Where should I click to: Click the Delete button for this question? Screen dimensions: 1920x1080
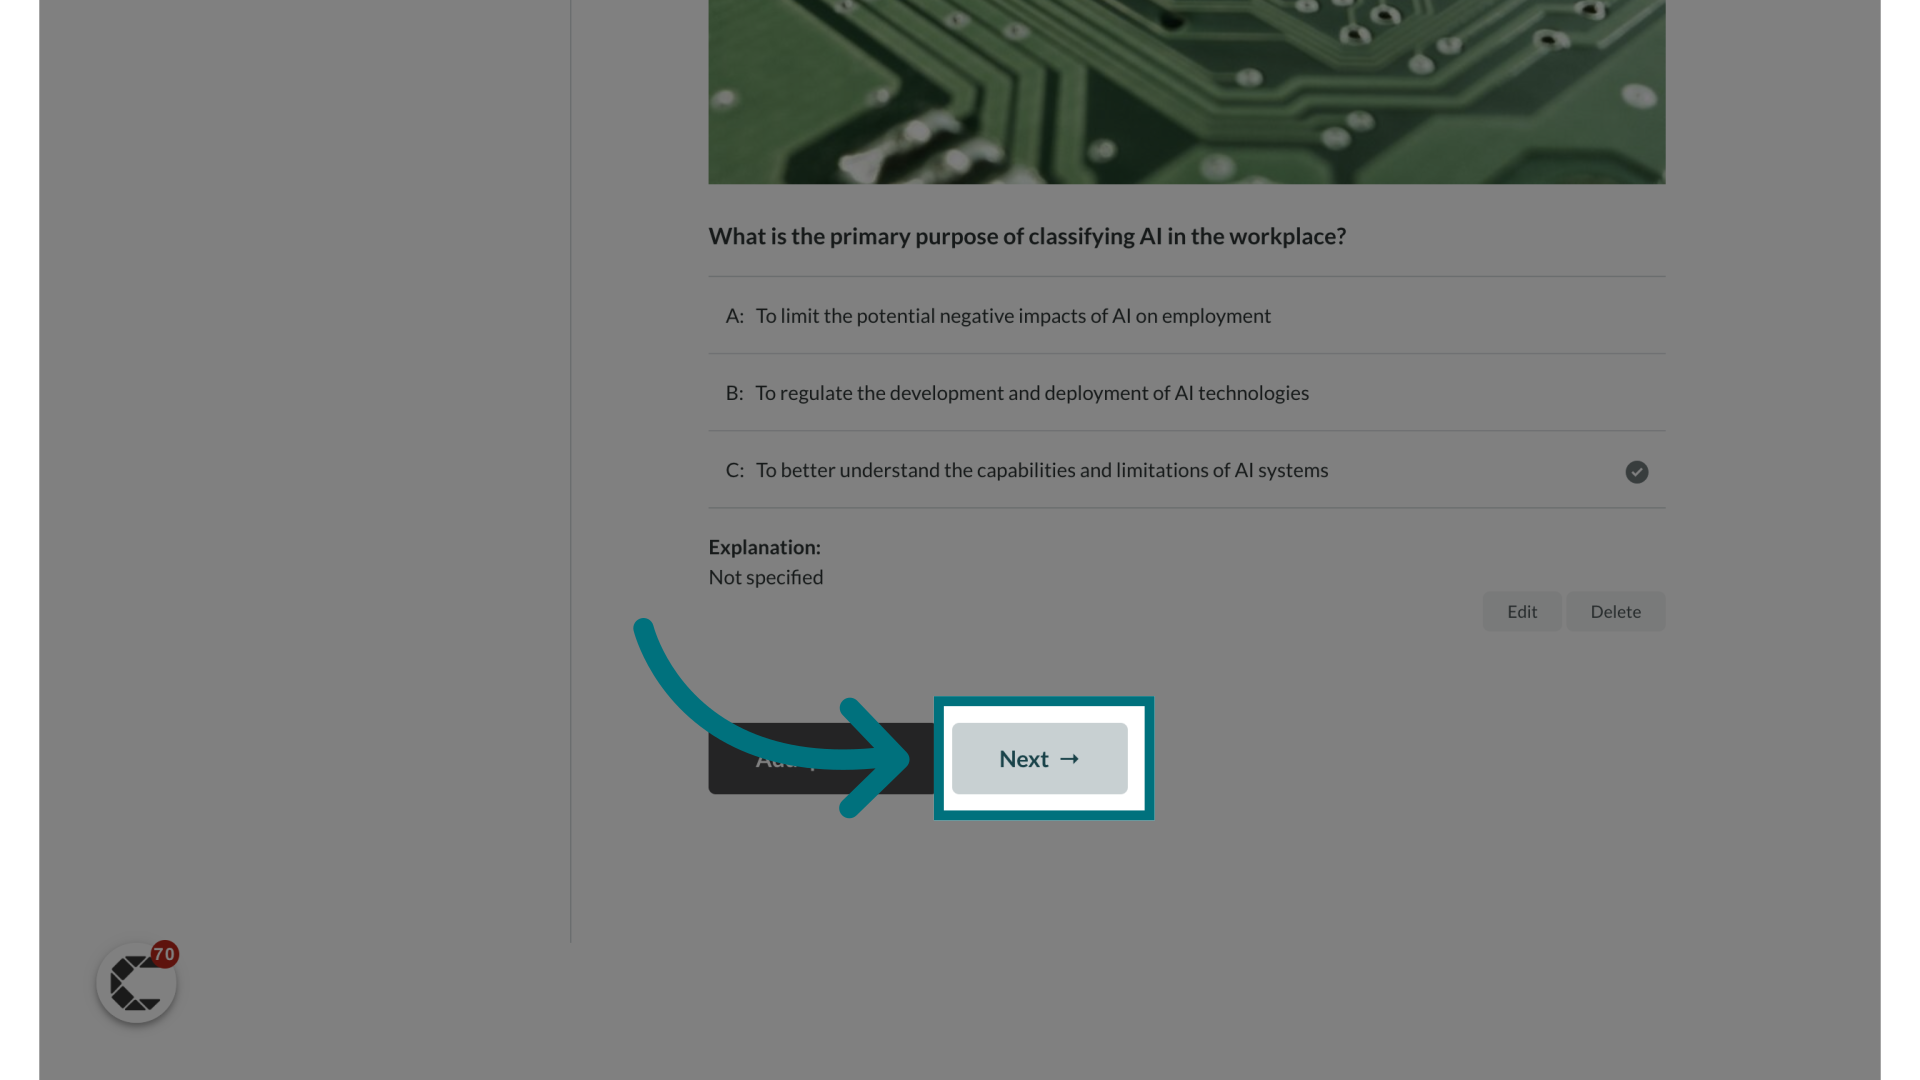[x=1615, y=611]
